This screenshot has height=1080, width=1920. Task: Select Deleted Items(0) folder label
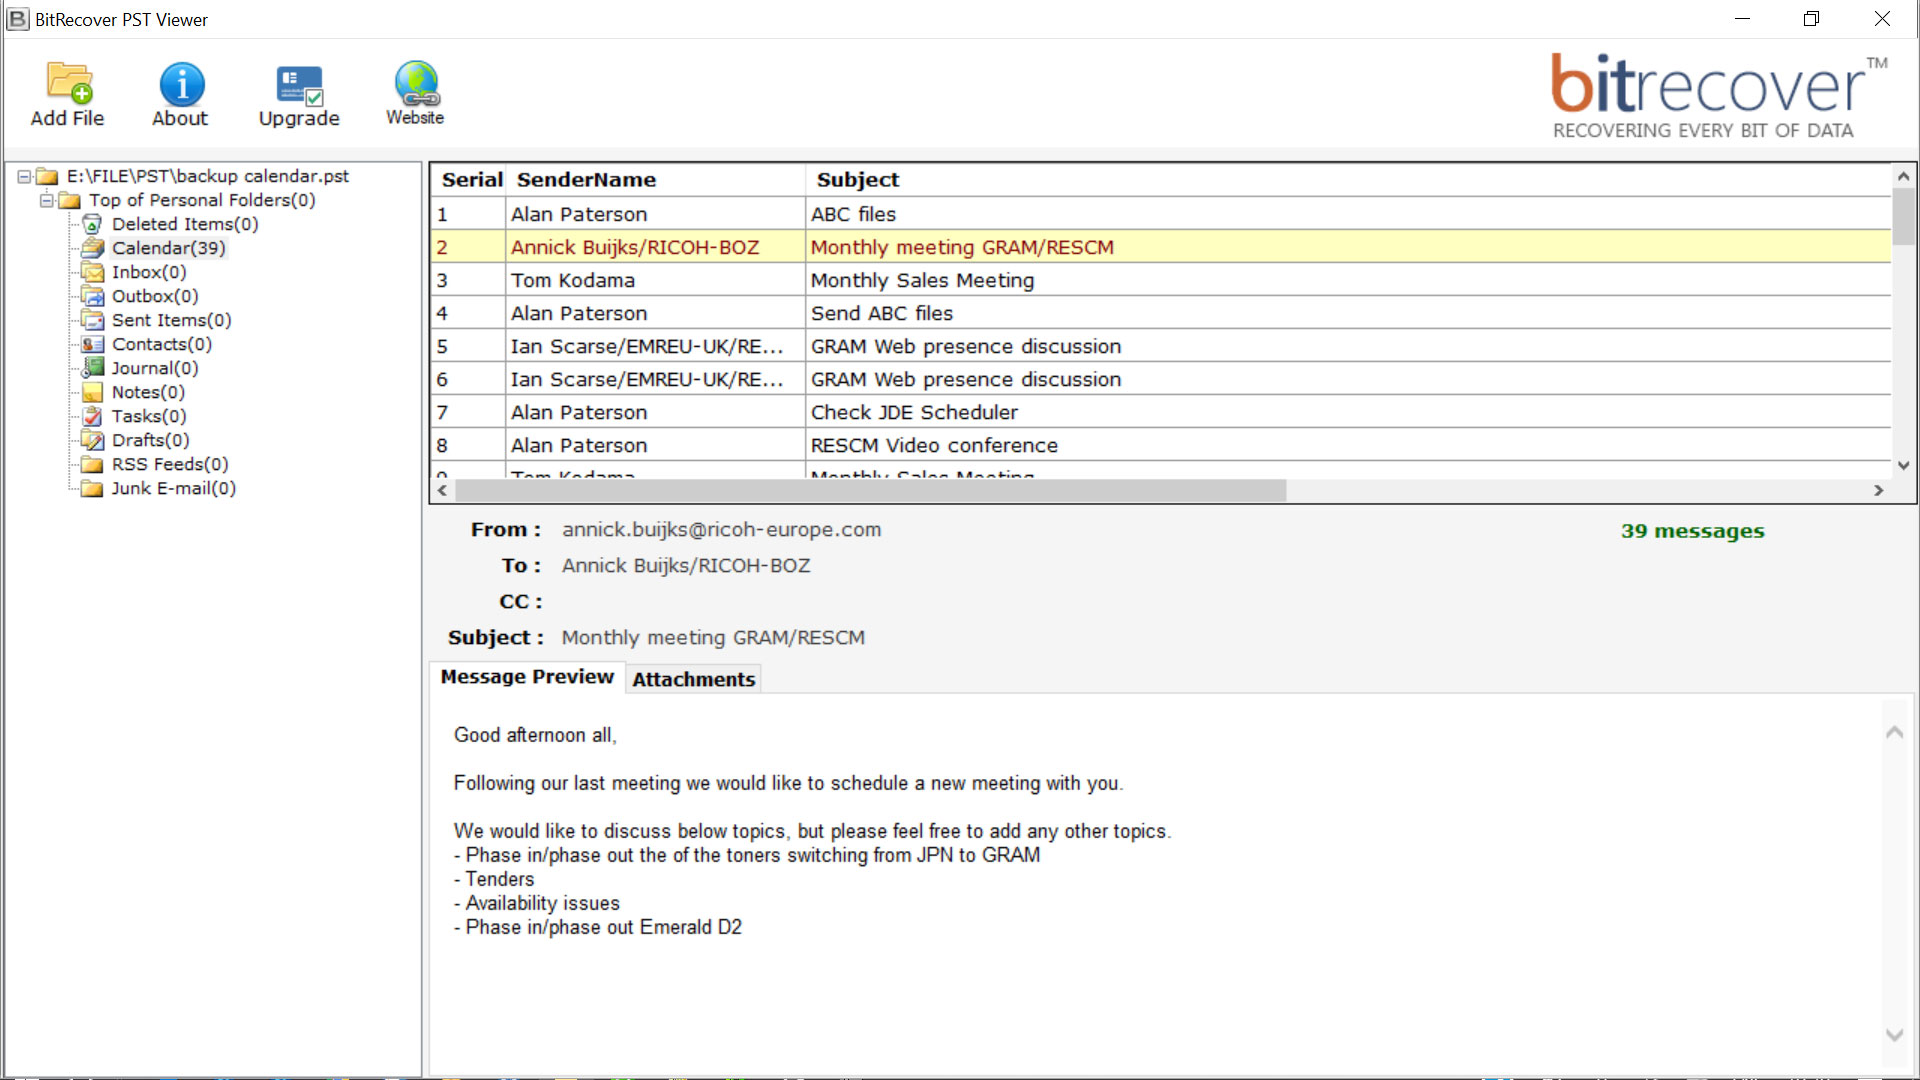point(185,224)
